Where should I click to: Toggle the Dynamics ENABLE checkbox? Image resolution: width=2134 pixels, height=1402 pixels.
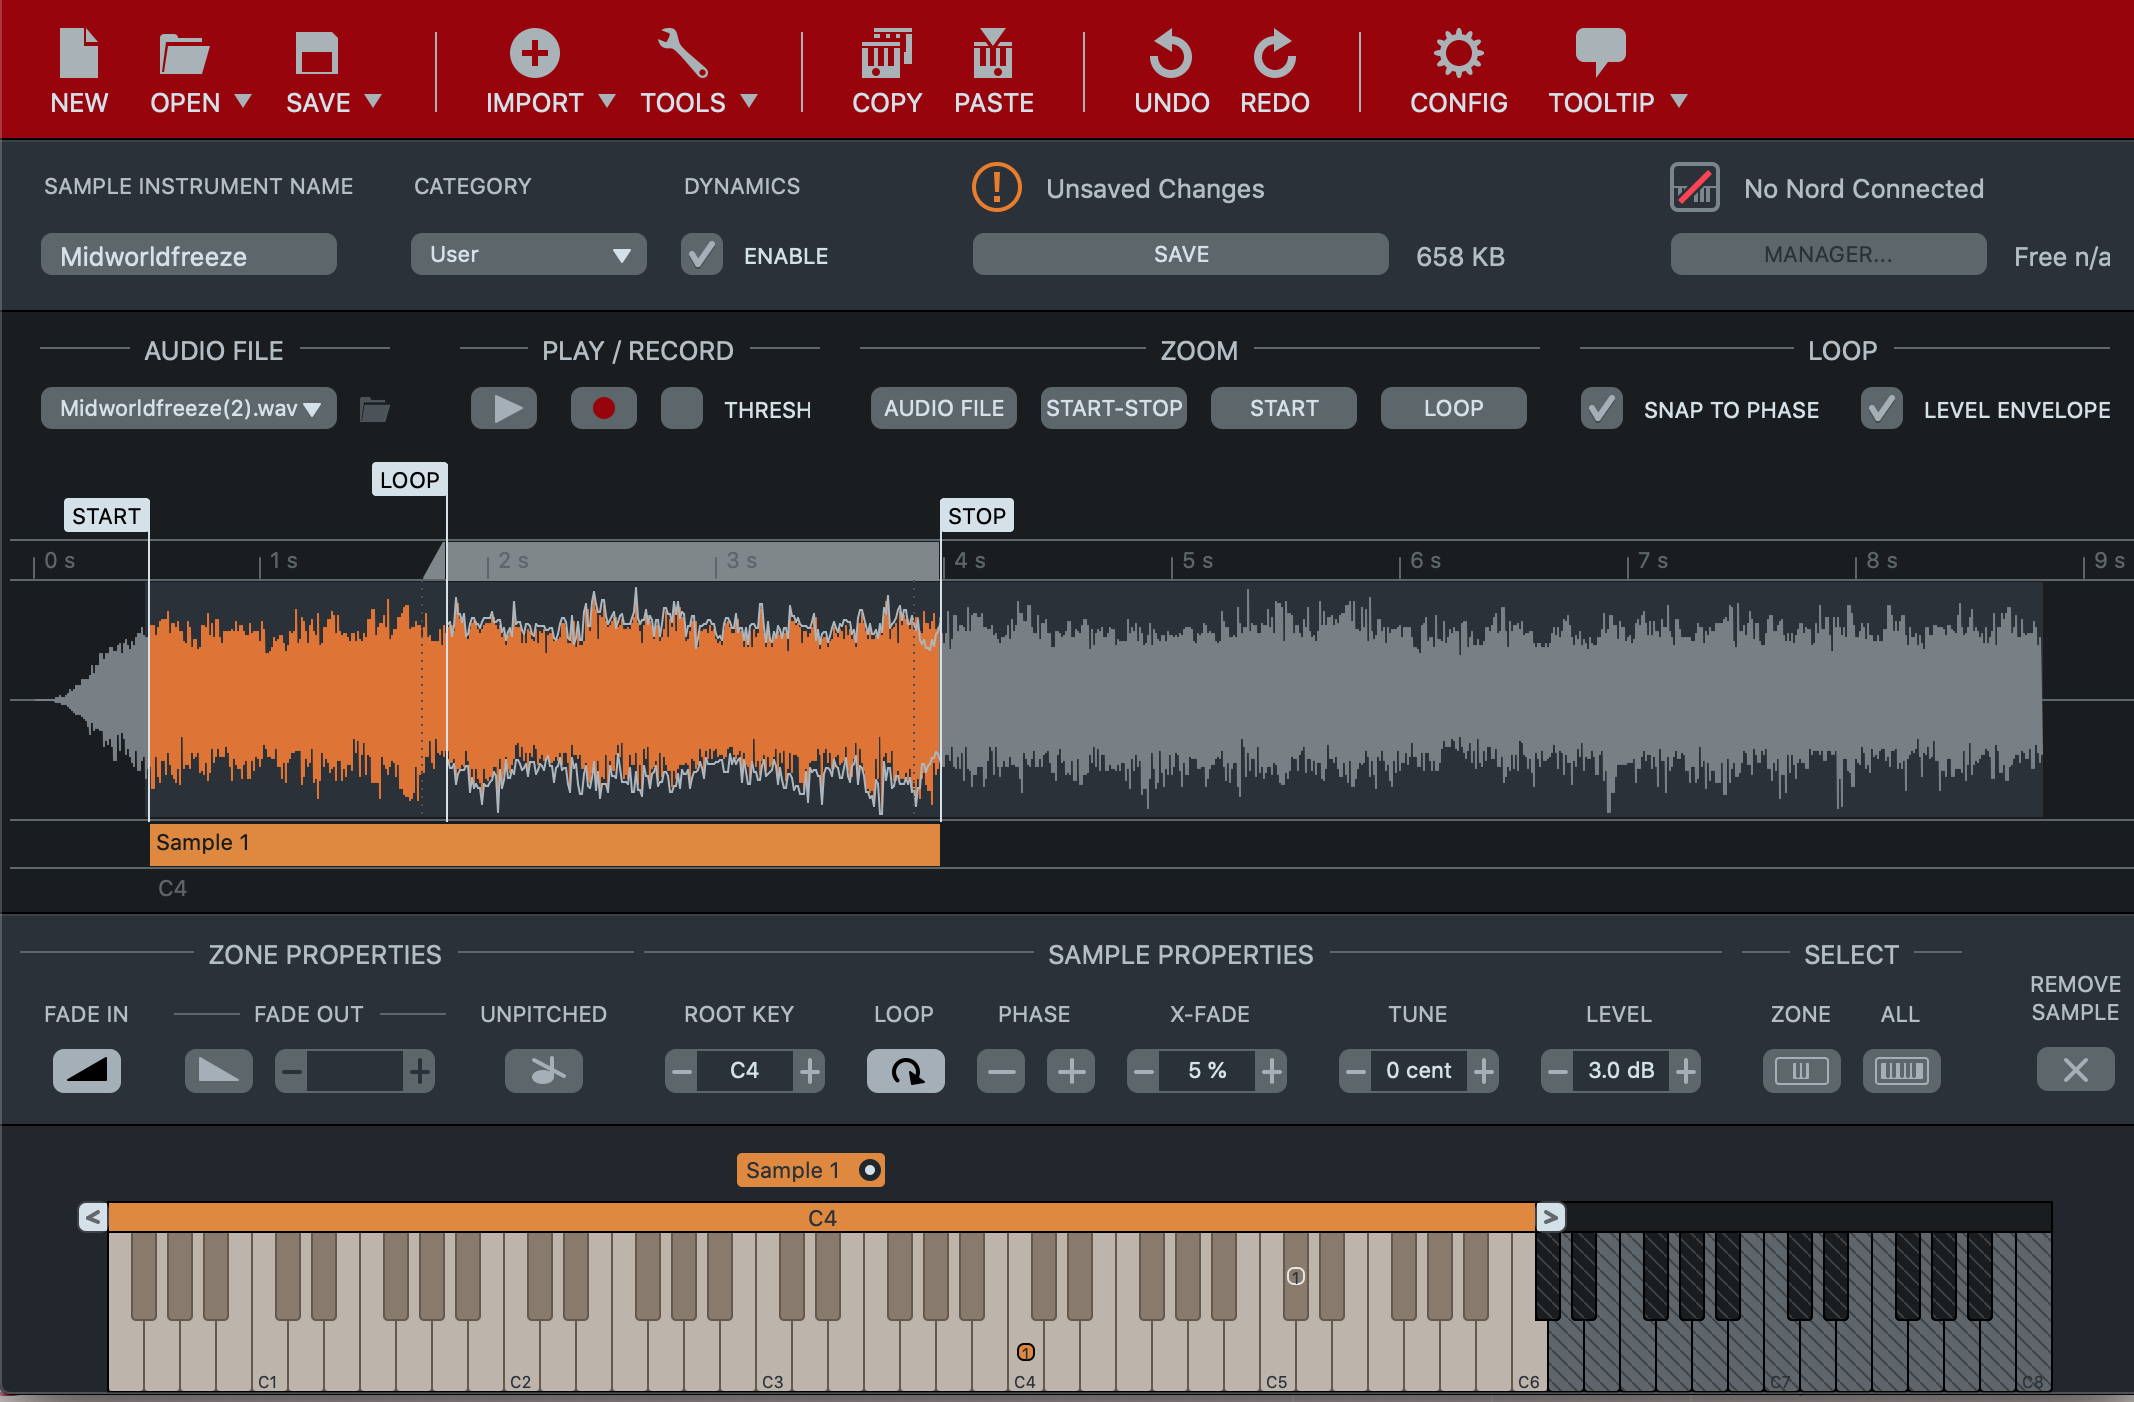tap(702, 255)
